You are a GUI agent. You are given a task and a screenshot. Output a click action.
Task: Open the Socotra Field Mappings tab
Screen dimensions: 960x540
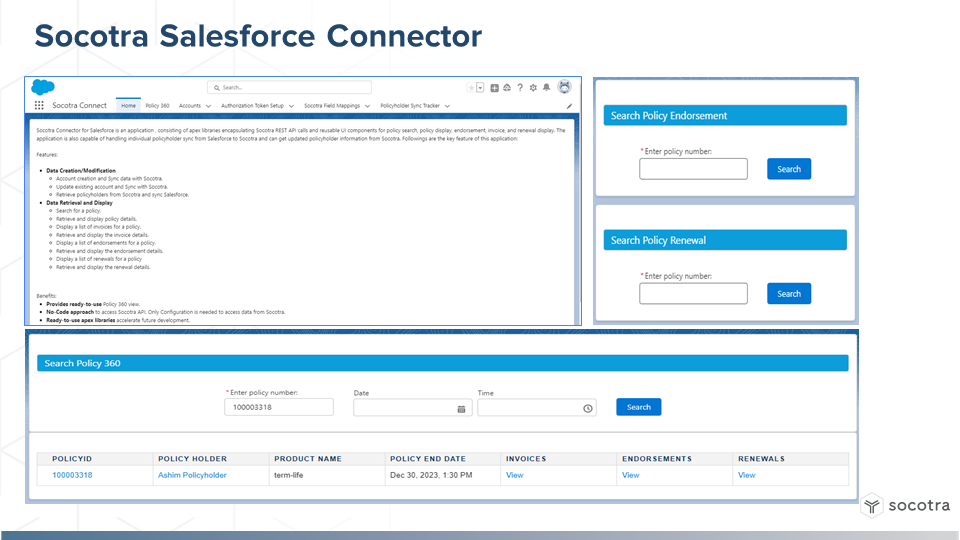(x=332, y=105)
